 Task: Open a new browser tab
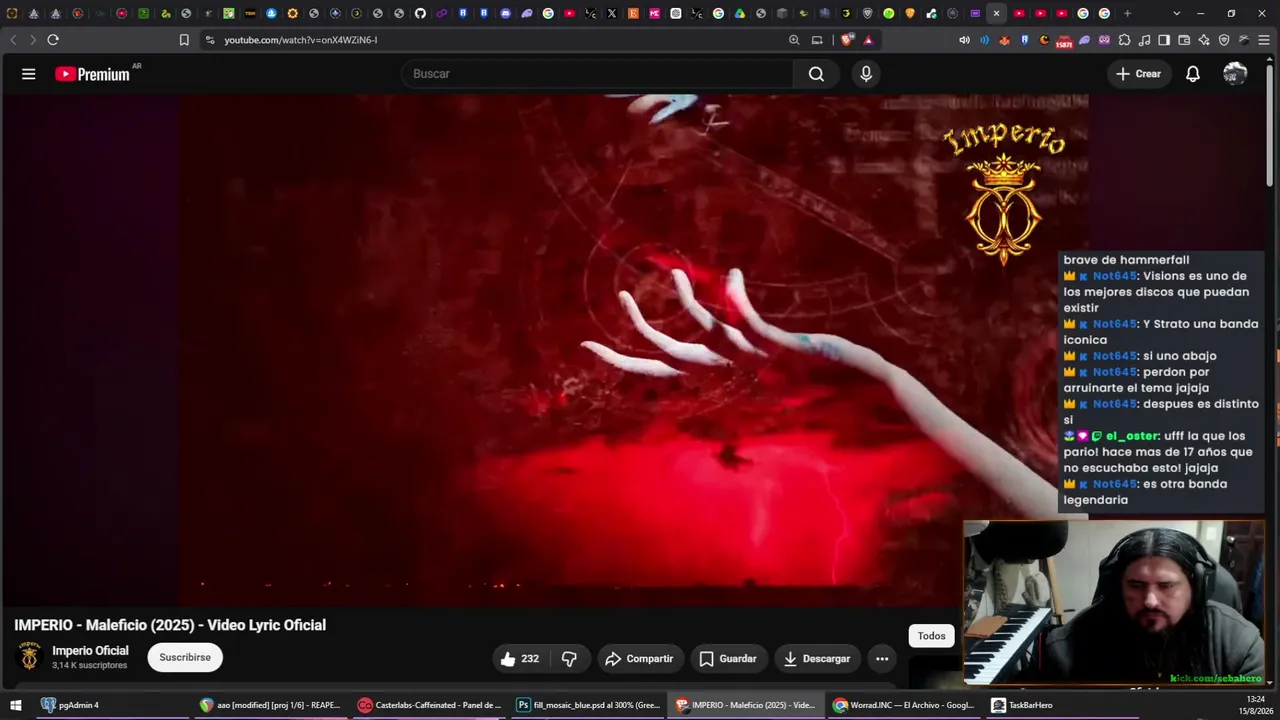tap(1127, 13)
